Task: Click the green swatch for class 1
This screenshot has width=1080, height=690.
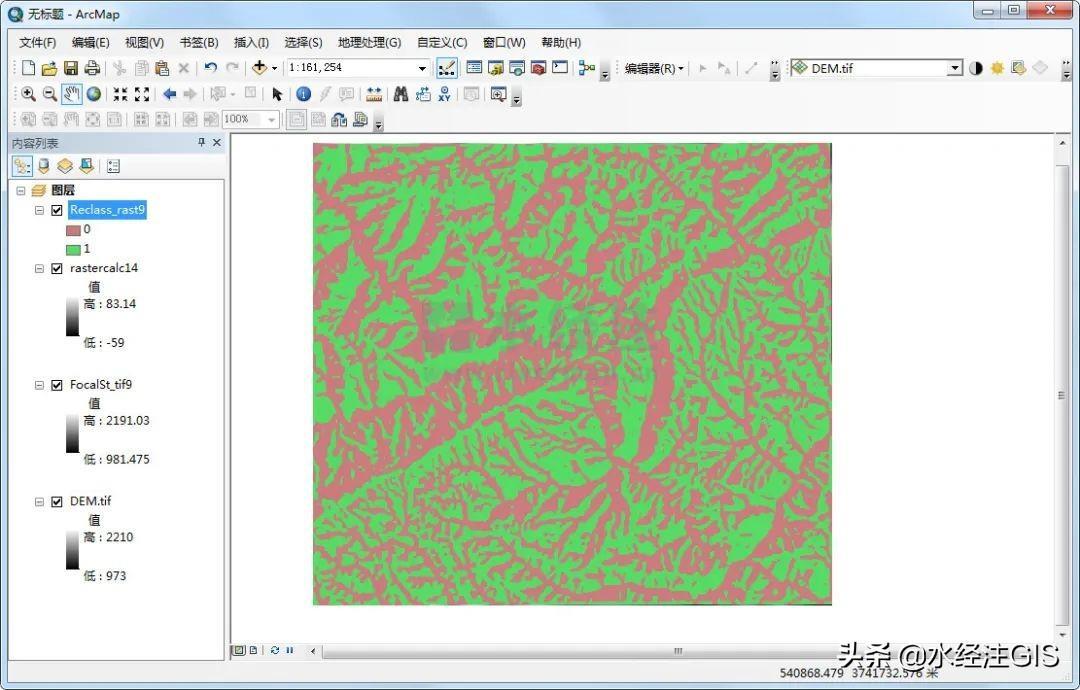Action: [73, 249]
